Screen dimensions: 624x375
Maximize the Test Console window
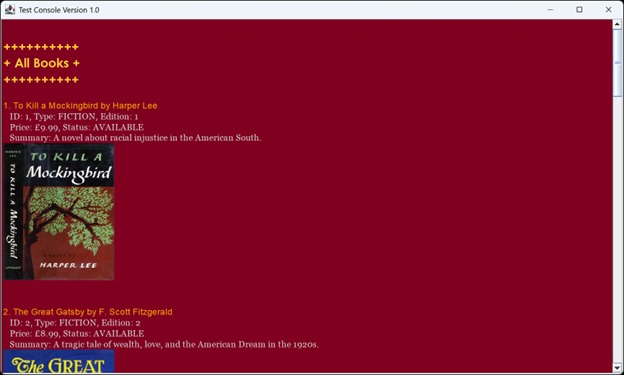[579, 10]
